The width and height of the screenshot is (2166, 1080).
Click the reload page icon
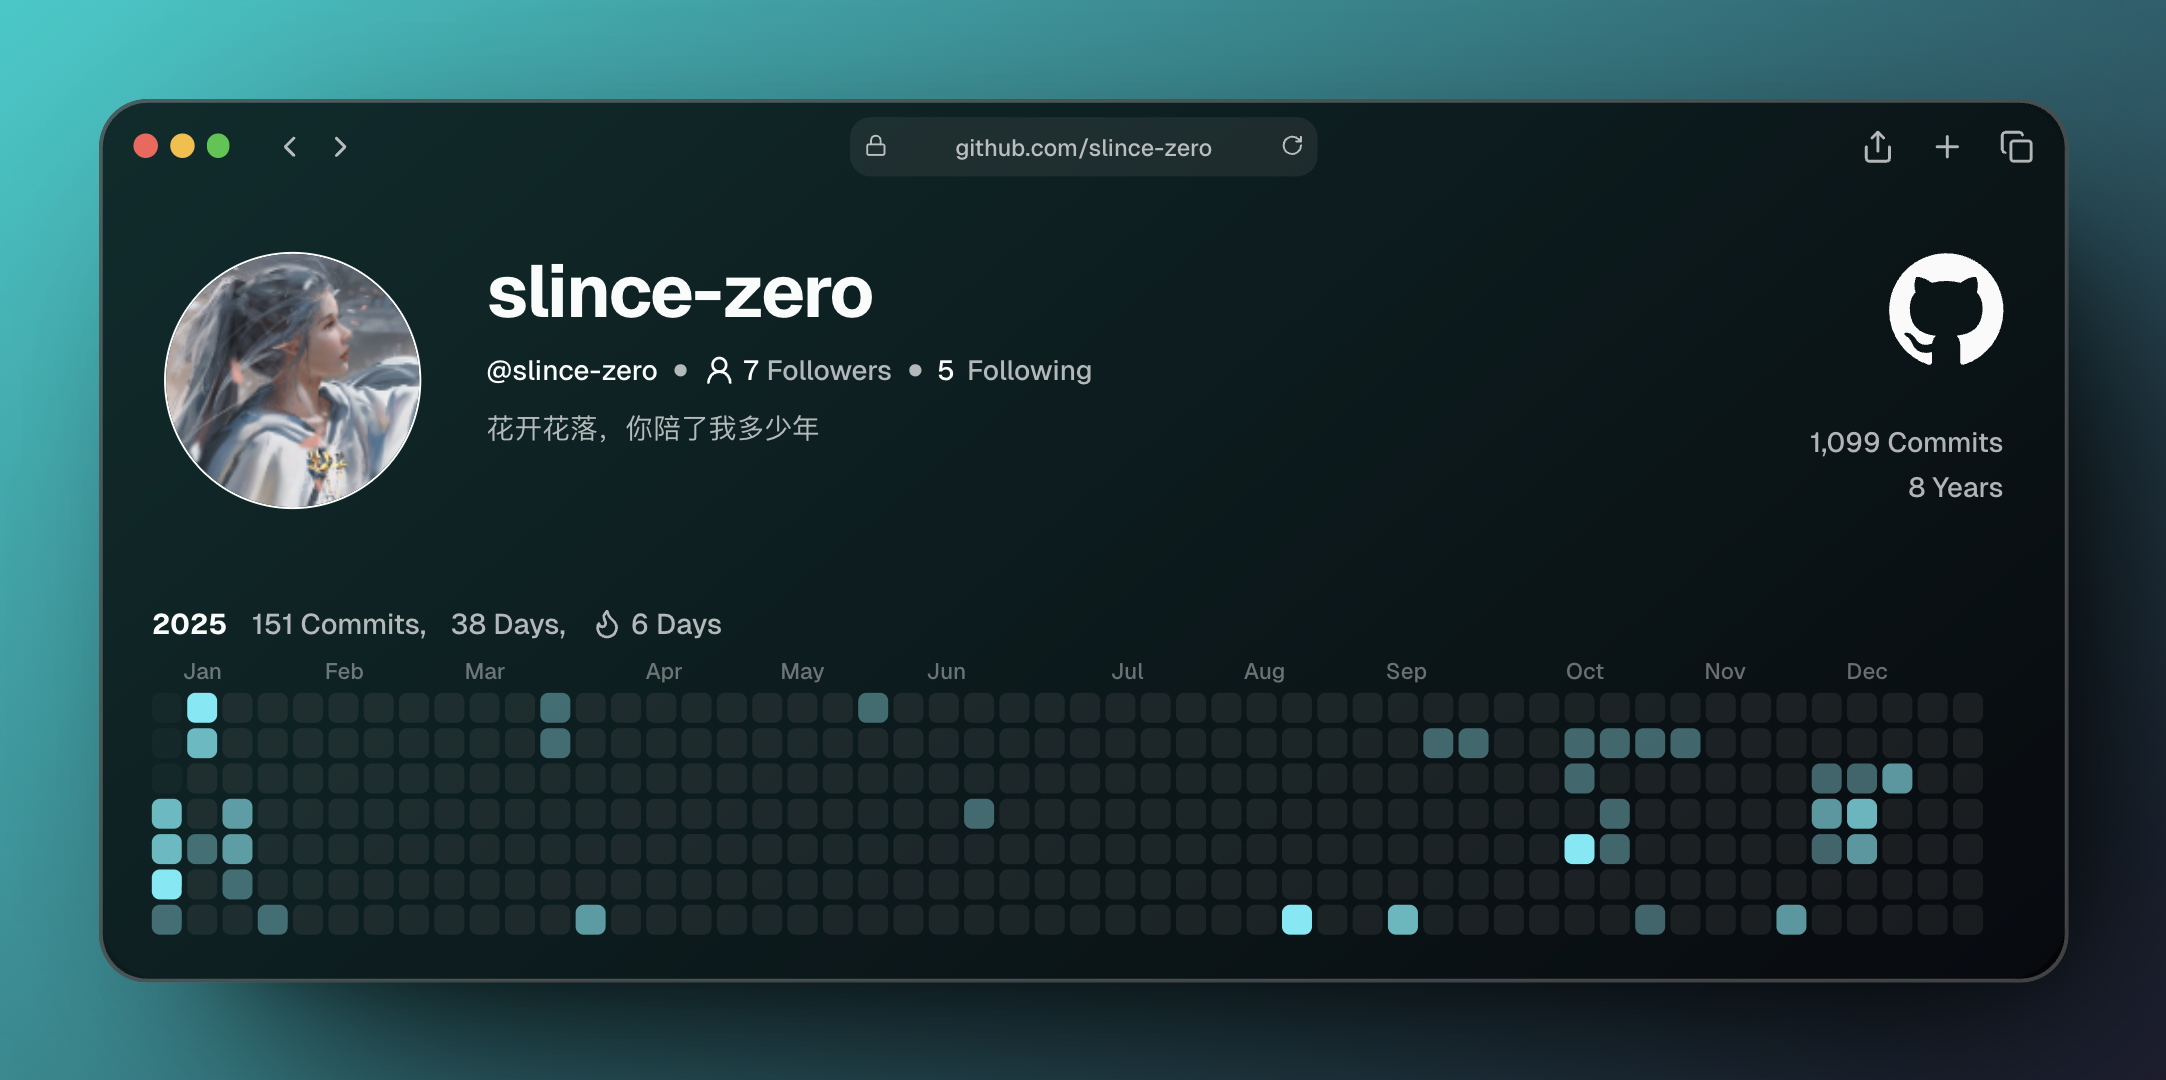click(1292, 146)
